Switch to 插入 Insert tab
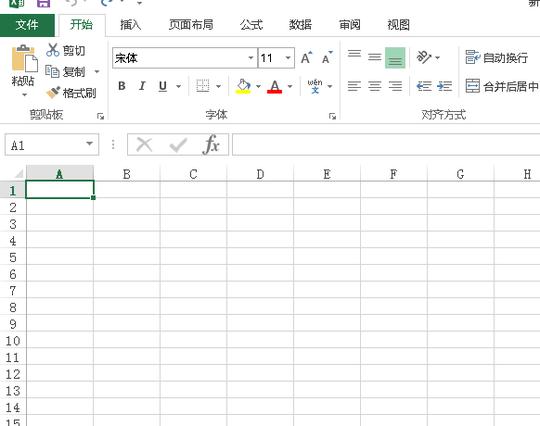Image resolution: width=540 pixels, height=426 pixels. click(131, 25)
